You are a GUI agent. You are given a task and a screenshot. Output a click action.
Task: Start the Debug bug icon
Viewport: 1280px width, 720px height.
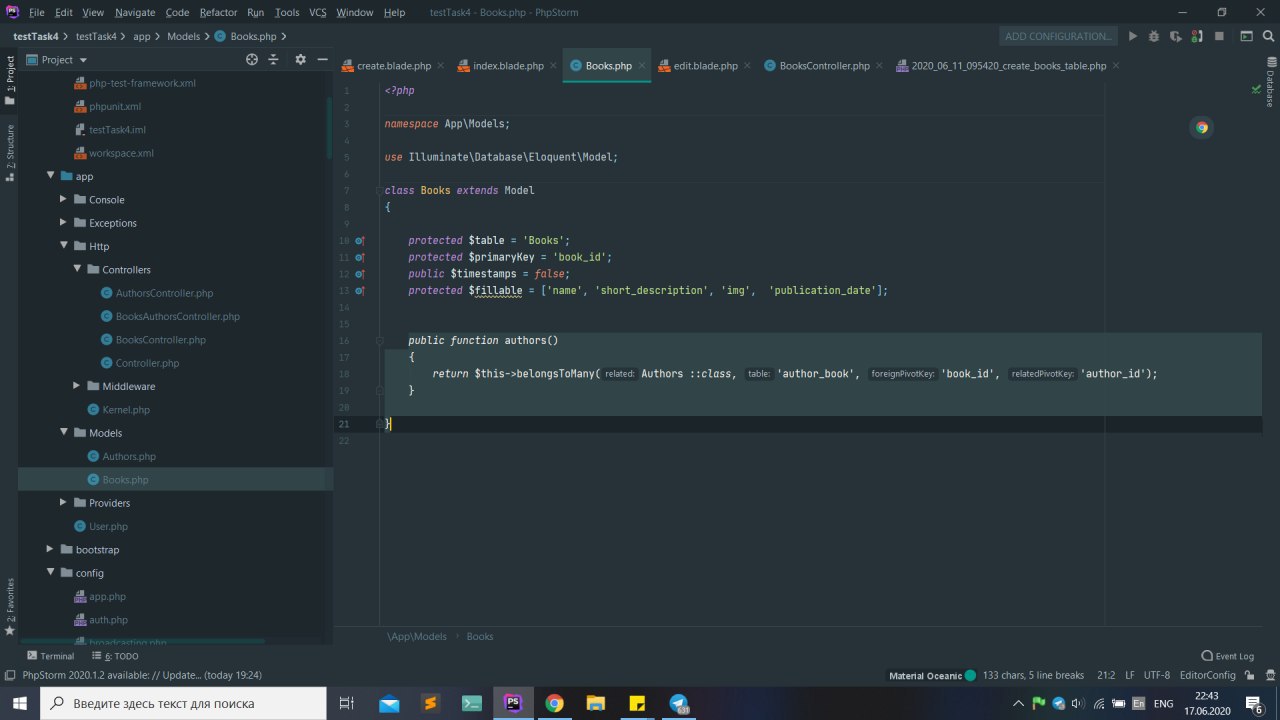pyautogui.click(x=1154, y=36)
